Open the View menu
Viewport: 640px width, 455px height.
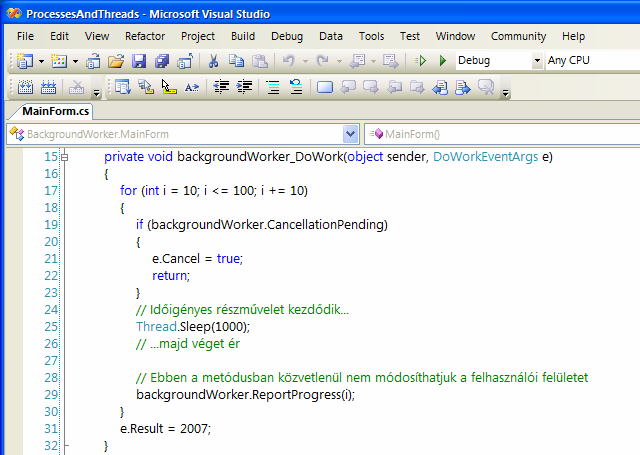97,36
